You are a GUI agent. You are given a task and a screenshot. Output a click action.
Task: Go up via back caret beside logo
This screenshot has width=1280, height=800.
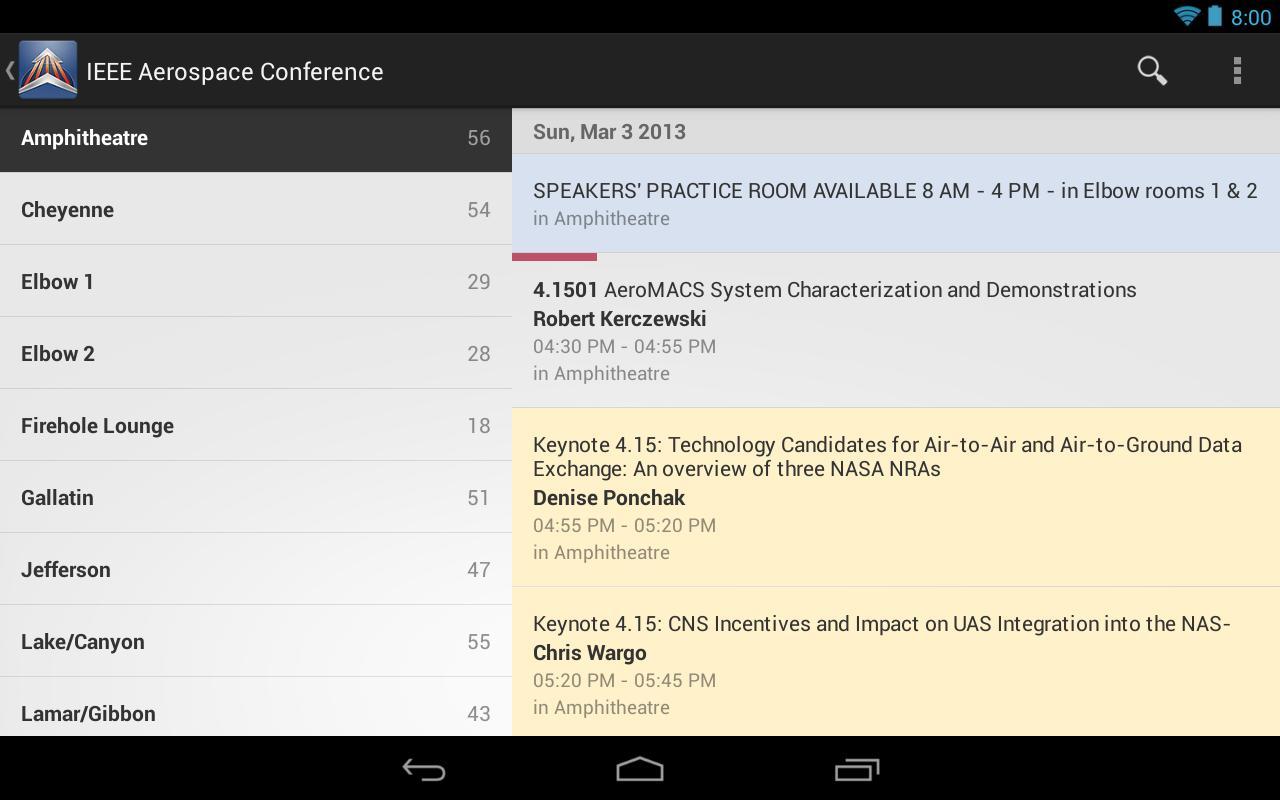[9, 70]
